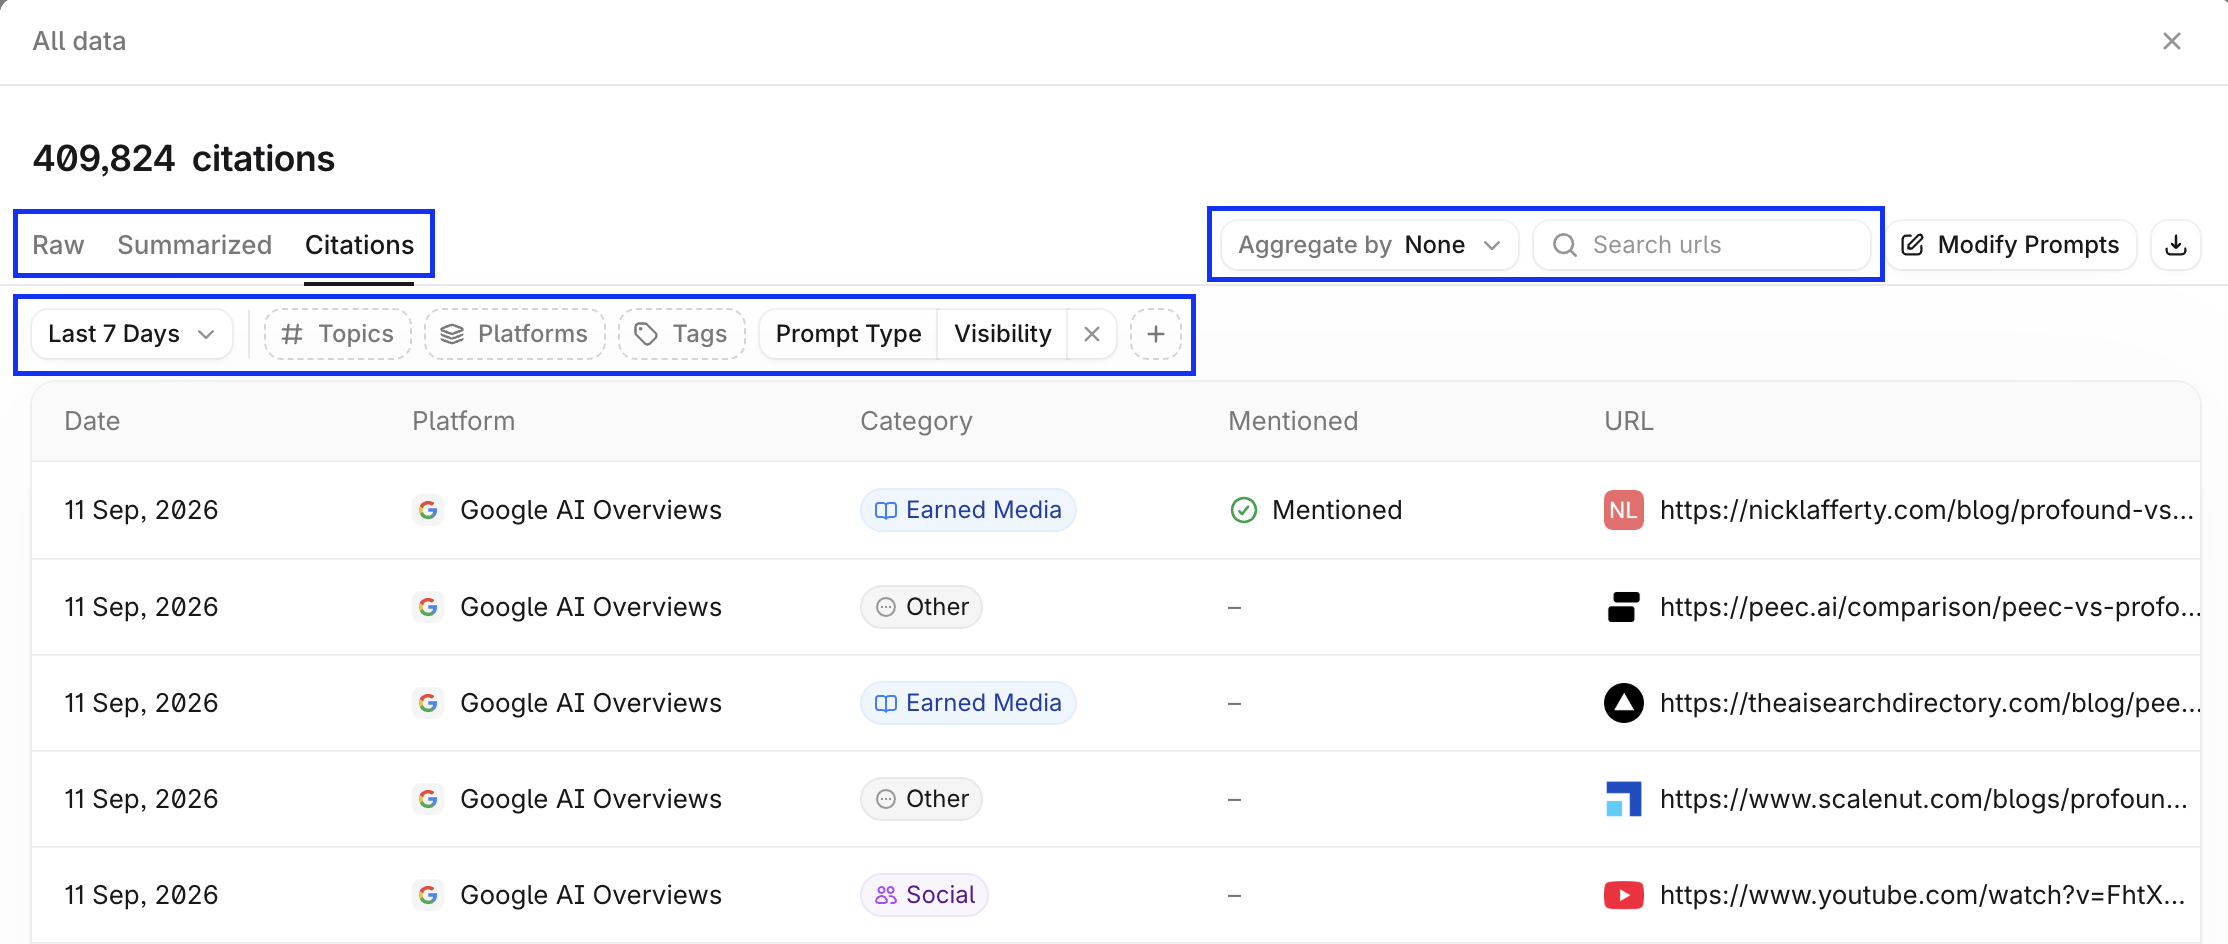The width and height of the screenshot is (2228, 944).
Task: Open the Tags filter
Action: click(x=681, y=334)
